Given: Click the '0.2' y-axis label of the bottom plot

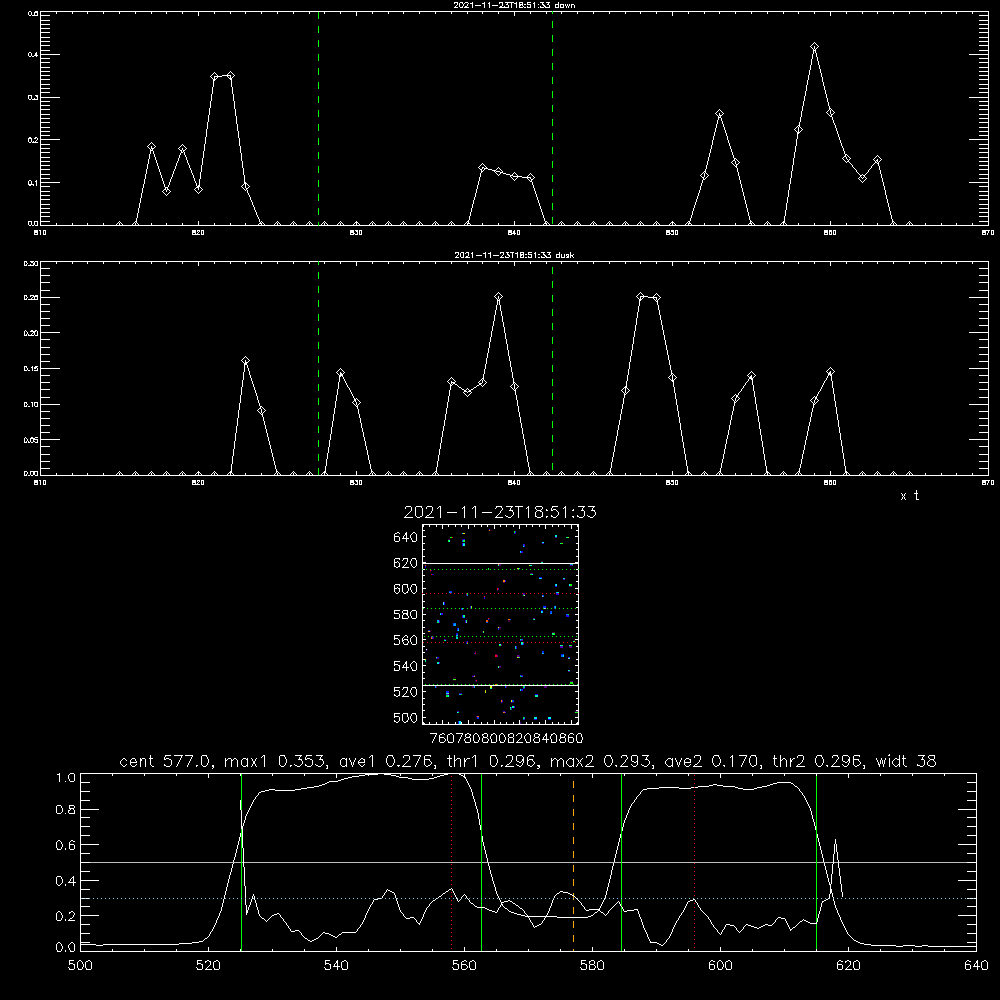Looking at the screenshot, I should 66,916.
